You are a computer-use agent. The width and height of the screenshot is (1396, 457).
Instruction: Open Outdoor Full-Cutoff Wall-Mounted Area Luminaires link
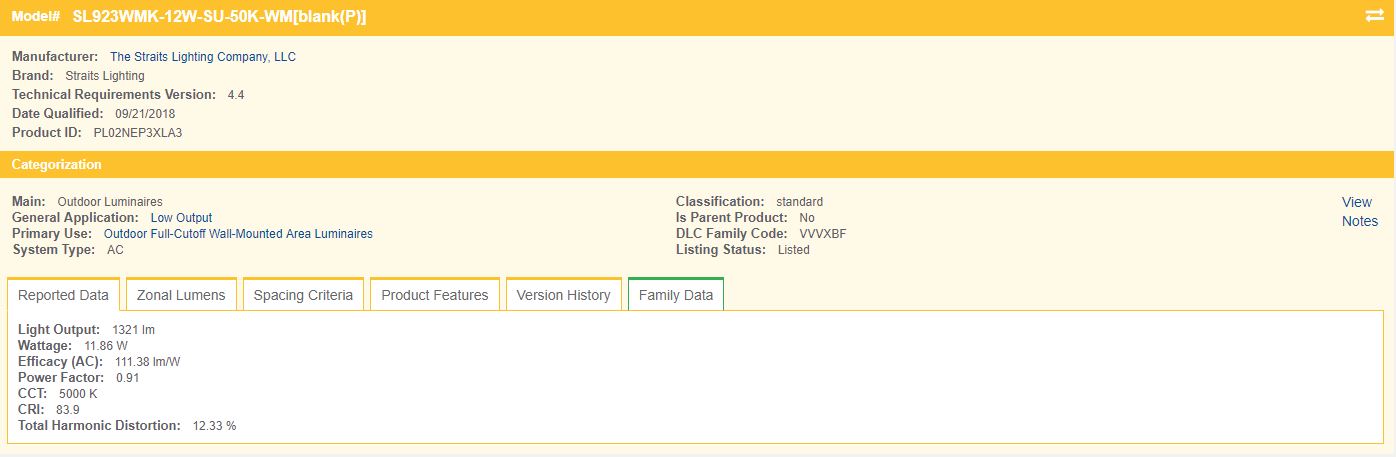pos(238,234)
